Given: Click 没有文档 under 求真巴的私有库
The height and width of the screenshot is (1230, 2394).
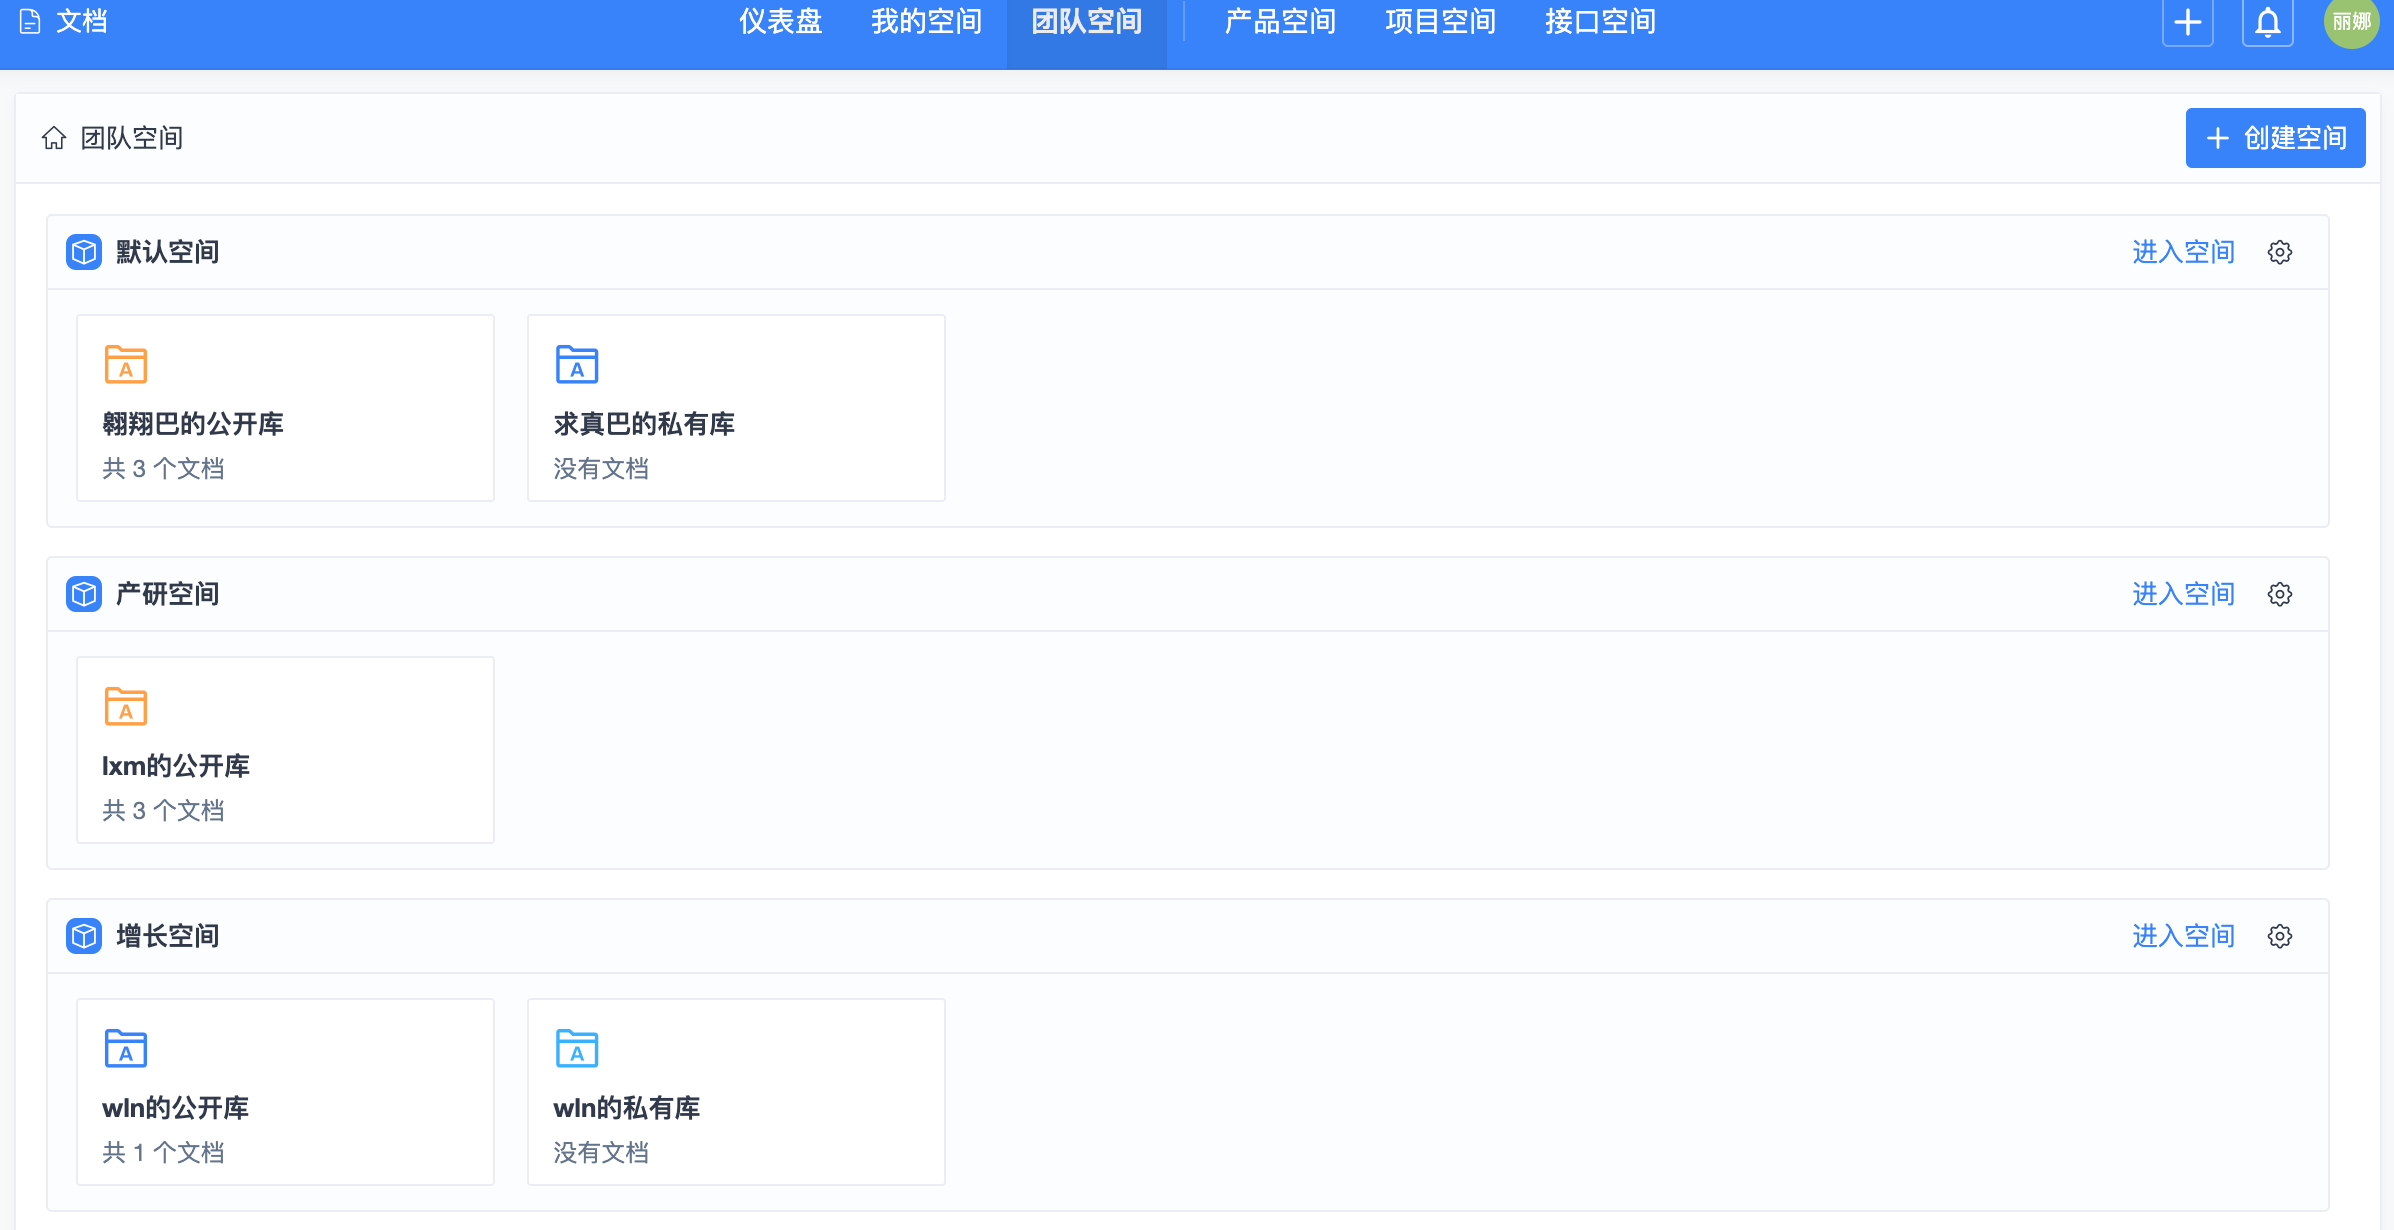Looking at the screenshot, I should [x=601, y=468].
